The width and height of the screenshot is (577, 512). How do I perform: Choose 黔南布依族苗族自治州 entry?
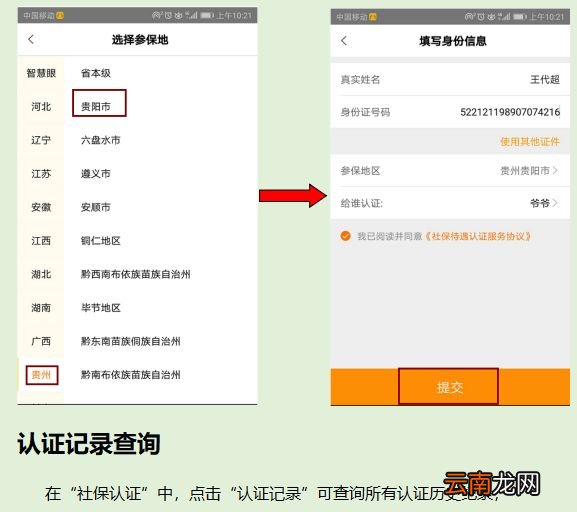(x=131, y=375)
